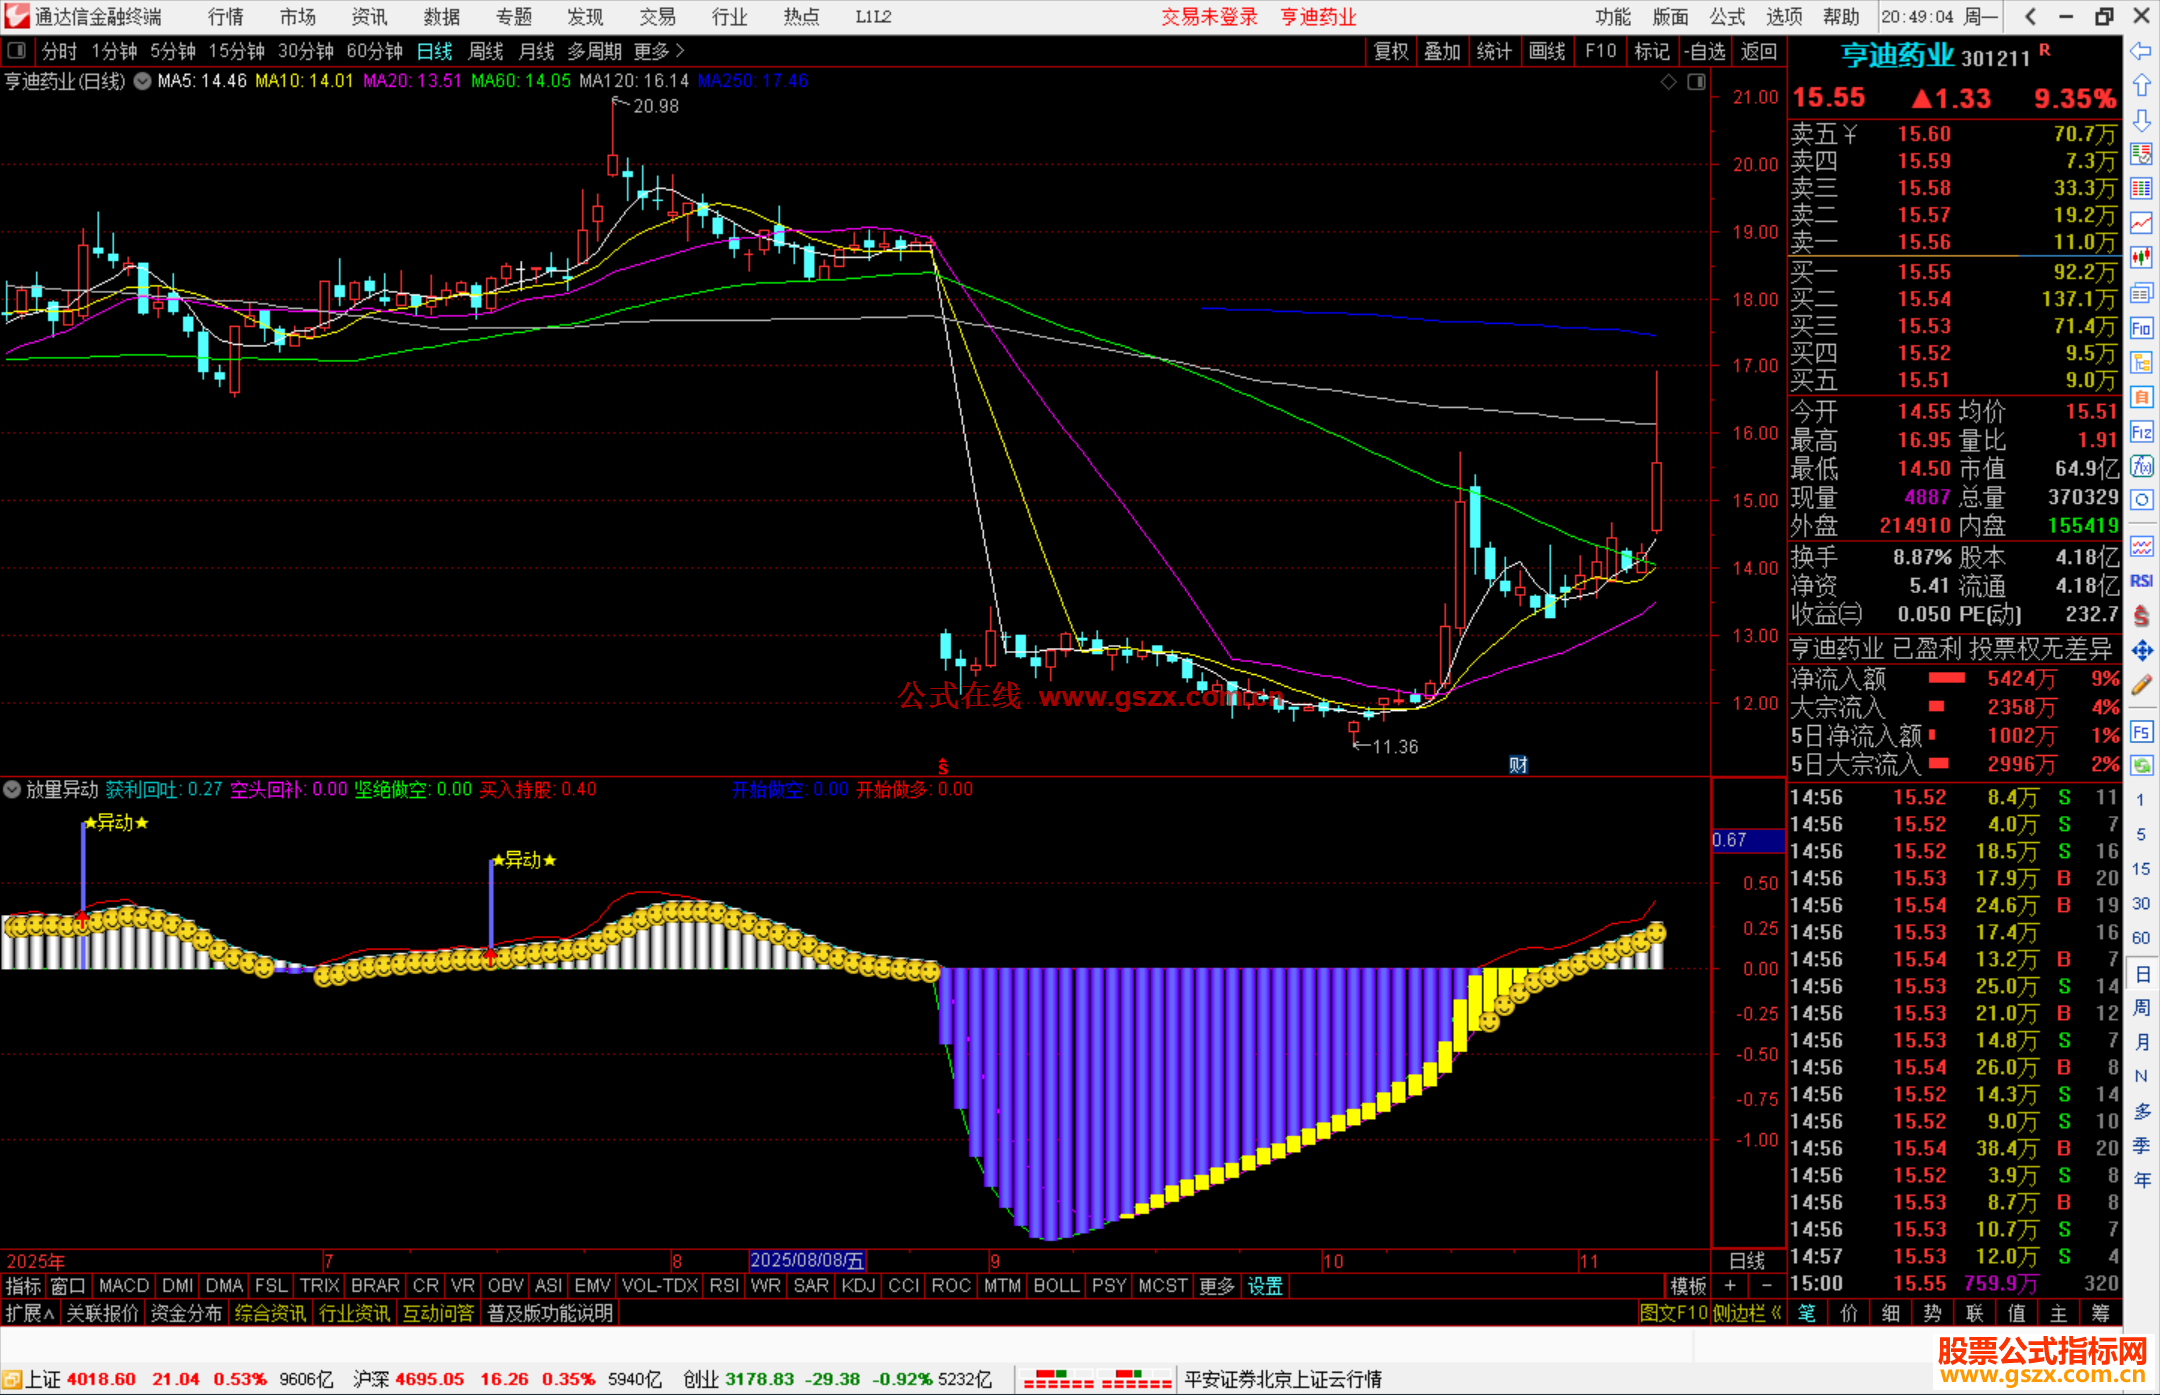
Task: Click the move cross-arrows sidebar icon
Action: click(2141, 651)
